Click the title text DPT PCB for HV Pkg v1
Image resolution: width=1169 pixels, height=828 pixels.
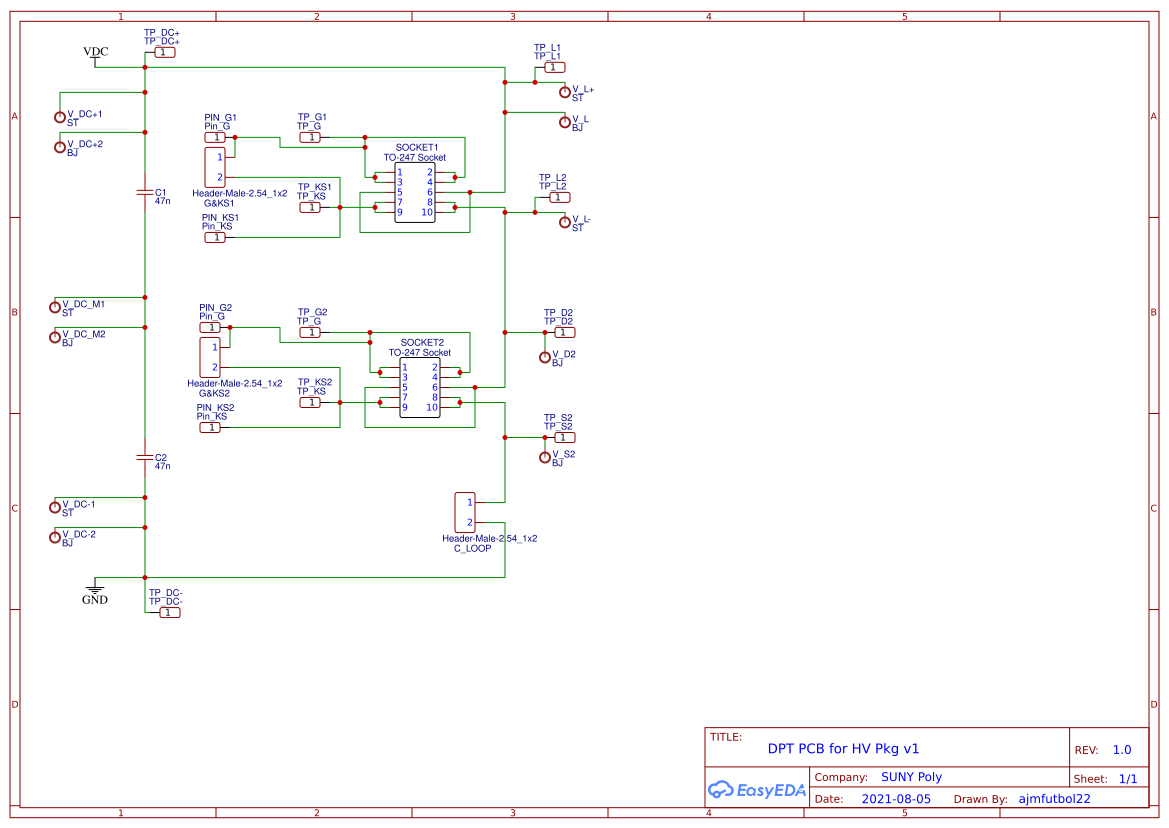click(x=843, y=748)
